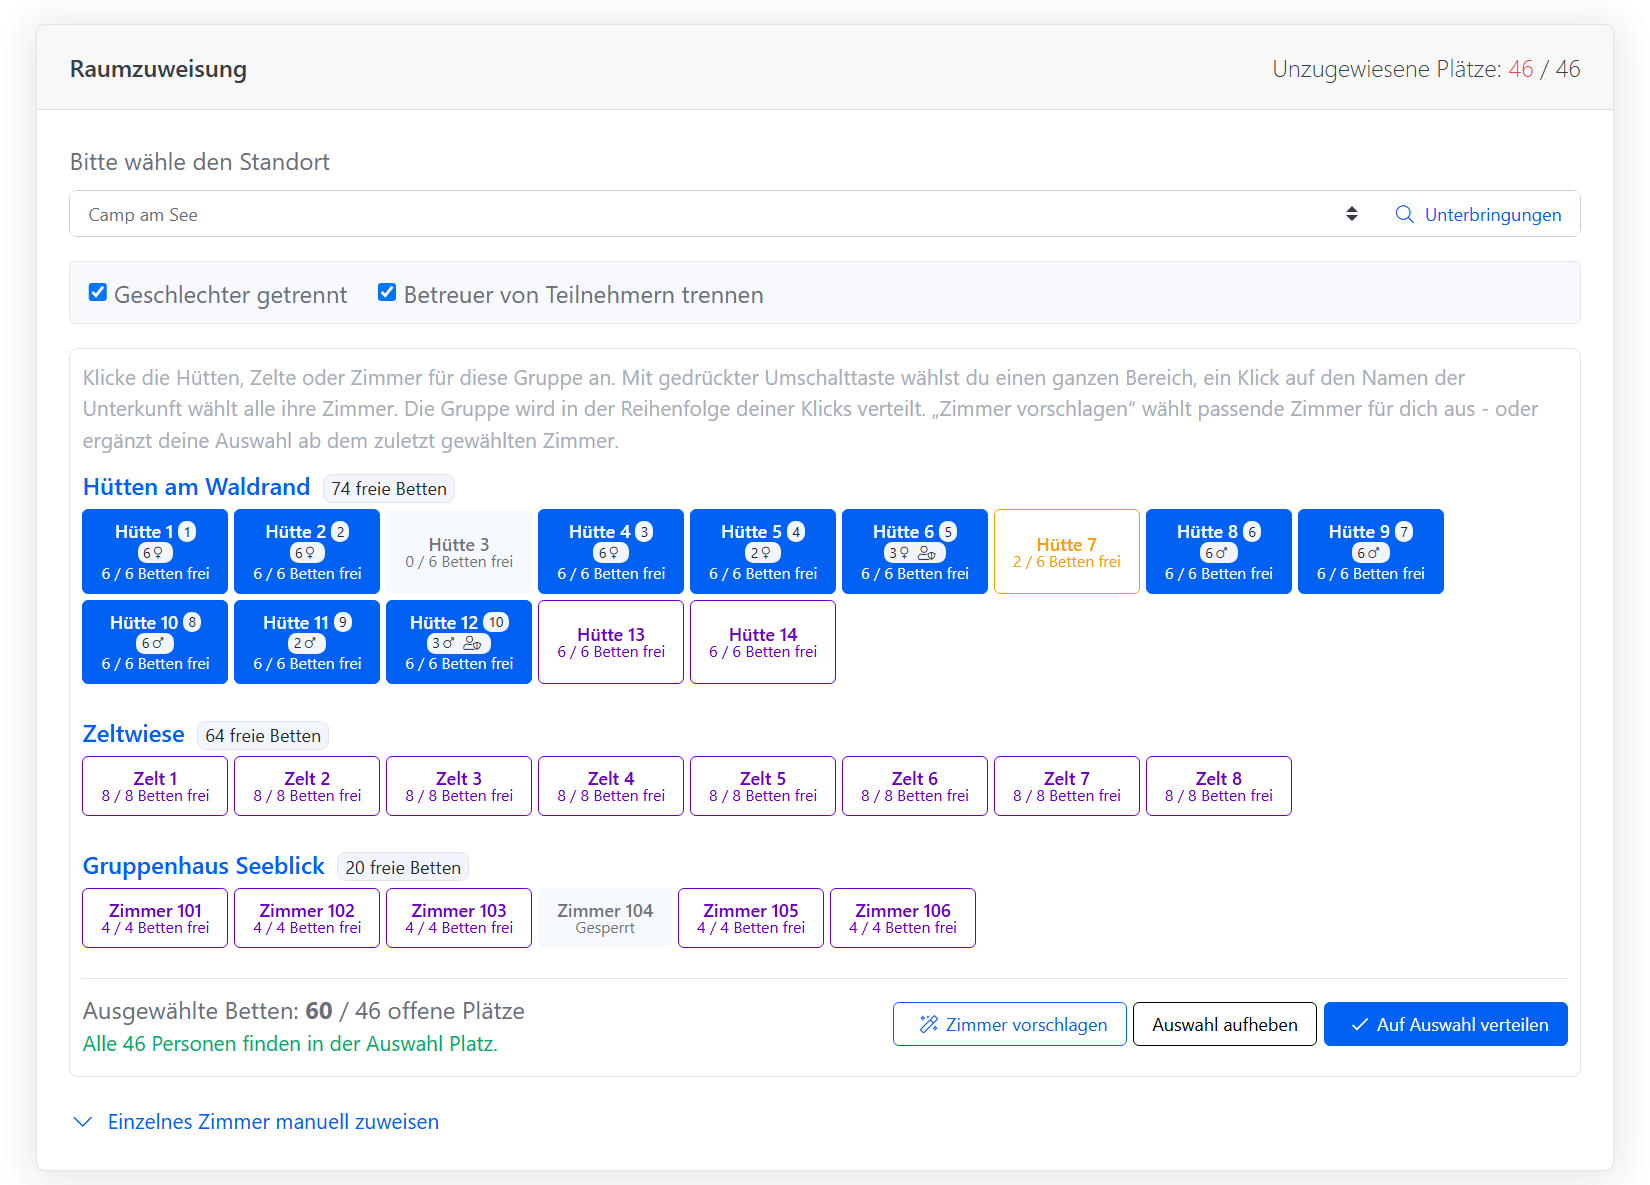Select the orange Hütte 7 tile

point(1067,552)
